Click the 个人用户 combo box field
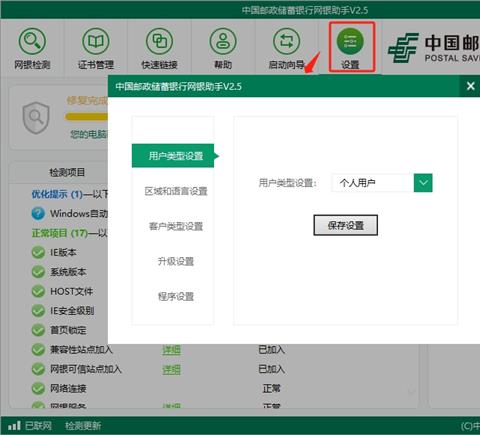Image resolution: width=480 pixels, height=435 pixels. tap(373, 183)
